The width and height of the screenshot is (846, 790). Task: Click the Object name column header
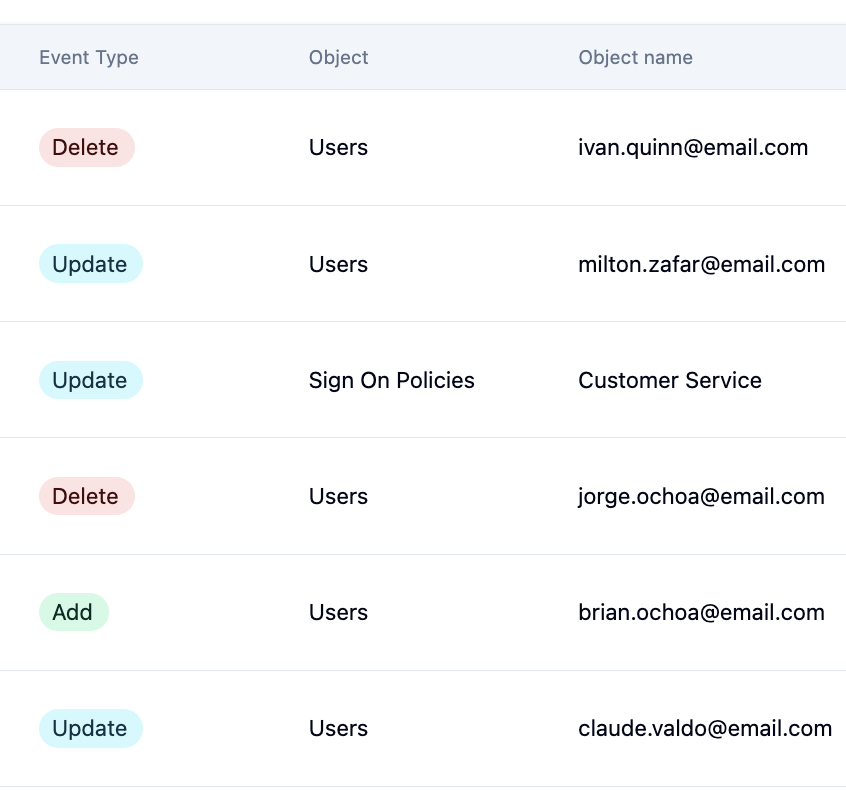point(635,57)
